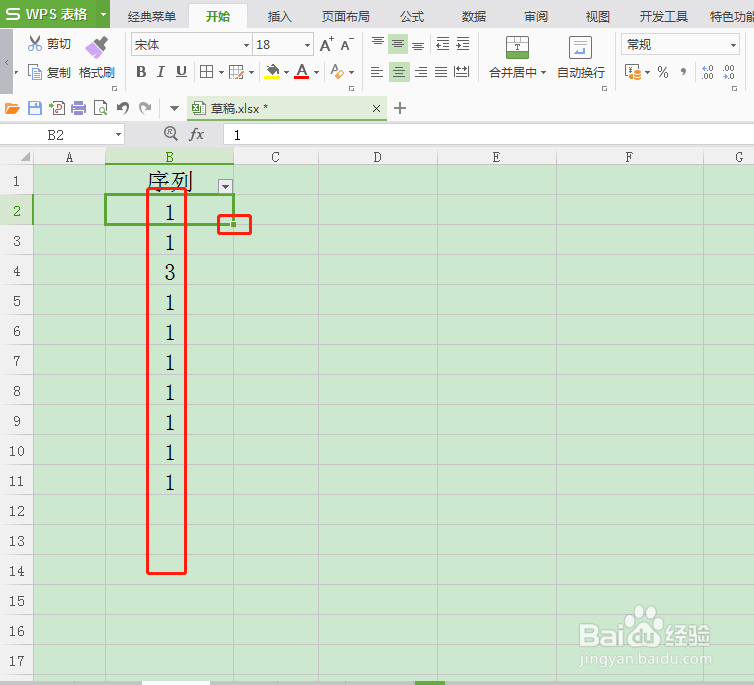This screenshot has height=685, width=754.
Task: Increase decimal places
Action: (707, 72)
